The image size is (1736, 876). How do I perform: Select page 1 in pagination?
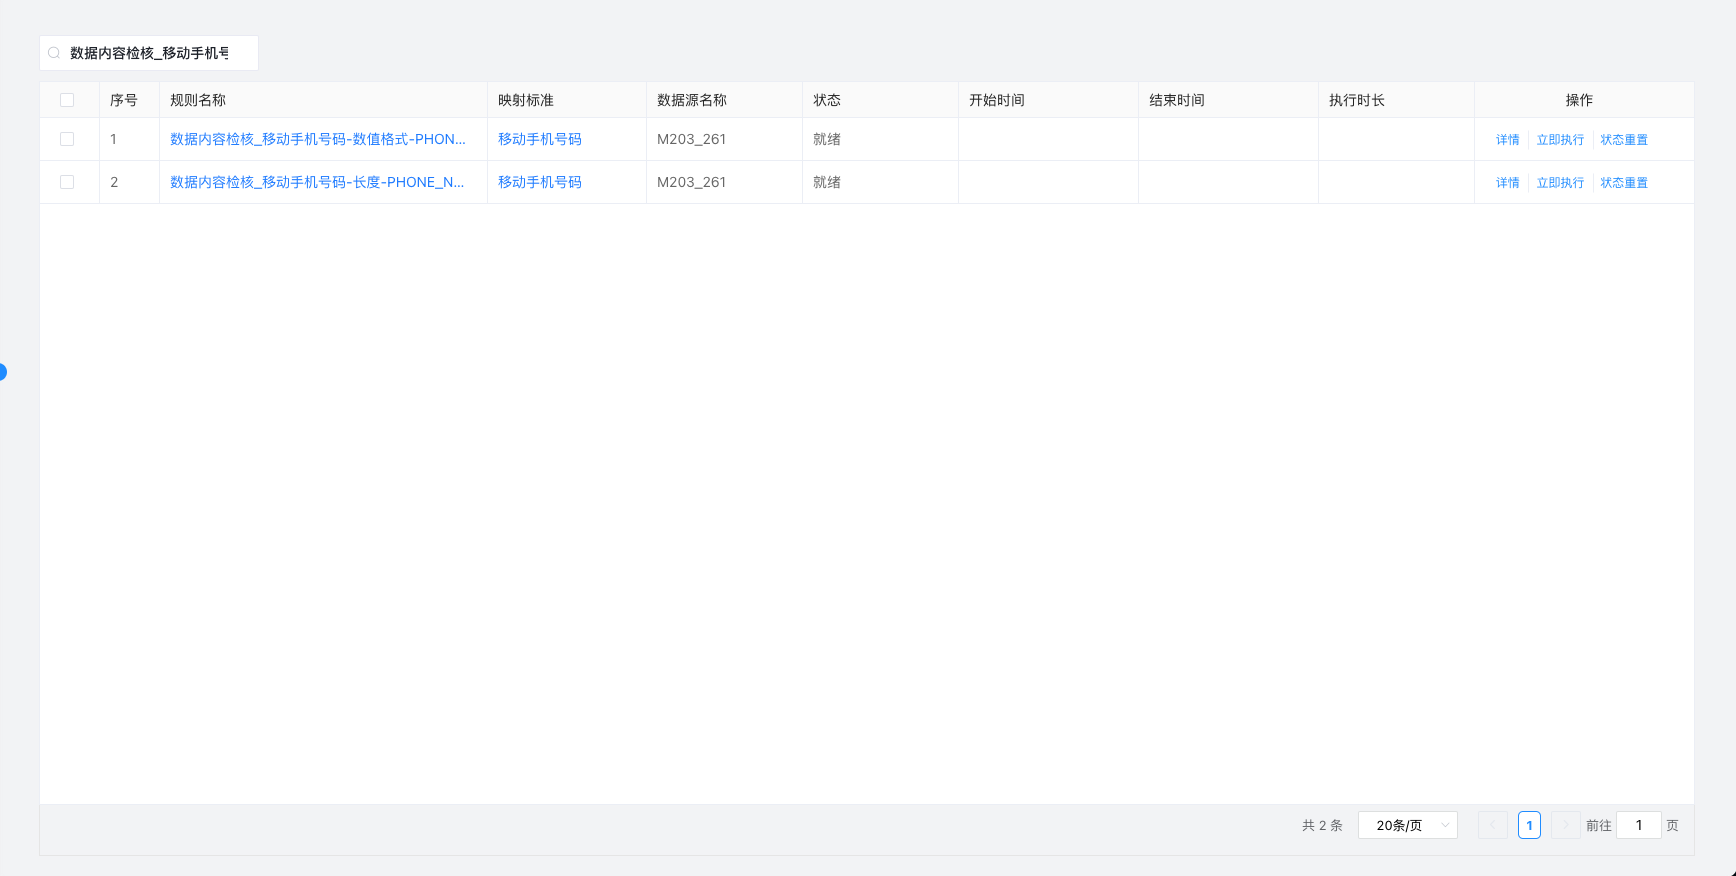[x=1529, y=825]
